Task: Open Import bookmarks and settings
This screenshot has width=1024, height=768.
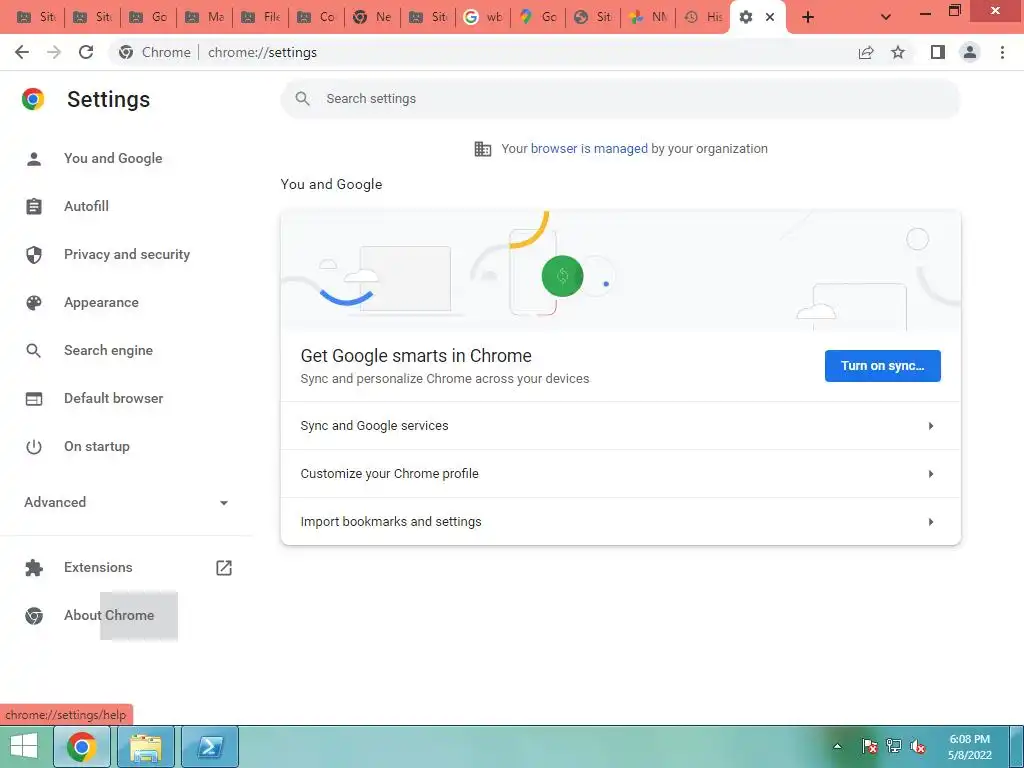Action: click(x=620, y=522)
